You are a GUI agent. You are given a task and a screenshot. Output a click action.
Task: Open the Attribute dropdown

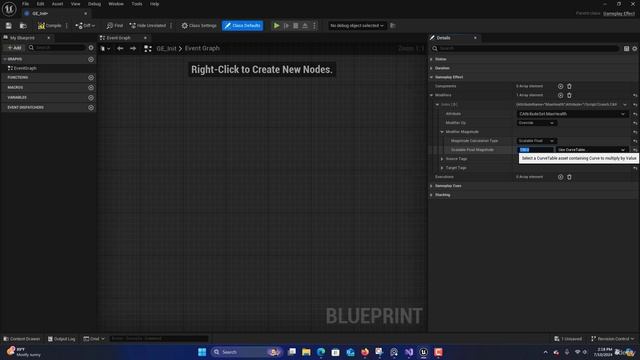click(x=572, y=114)
